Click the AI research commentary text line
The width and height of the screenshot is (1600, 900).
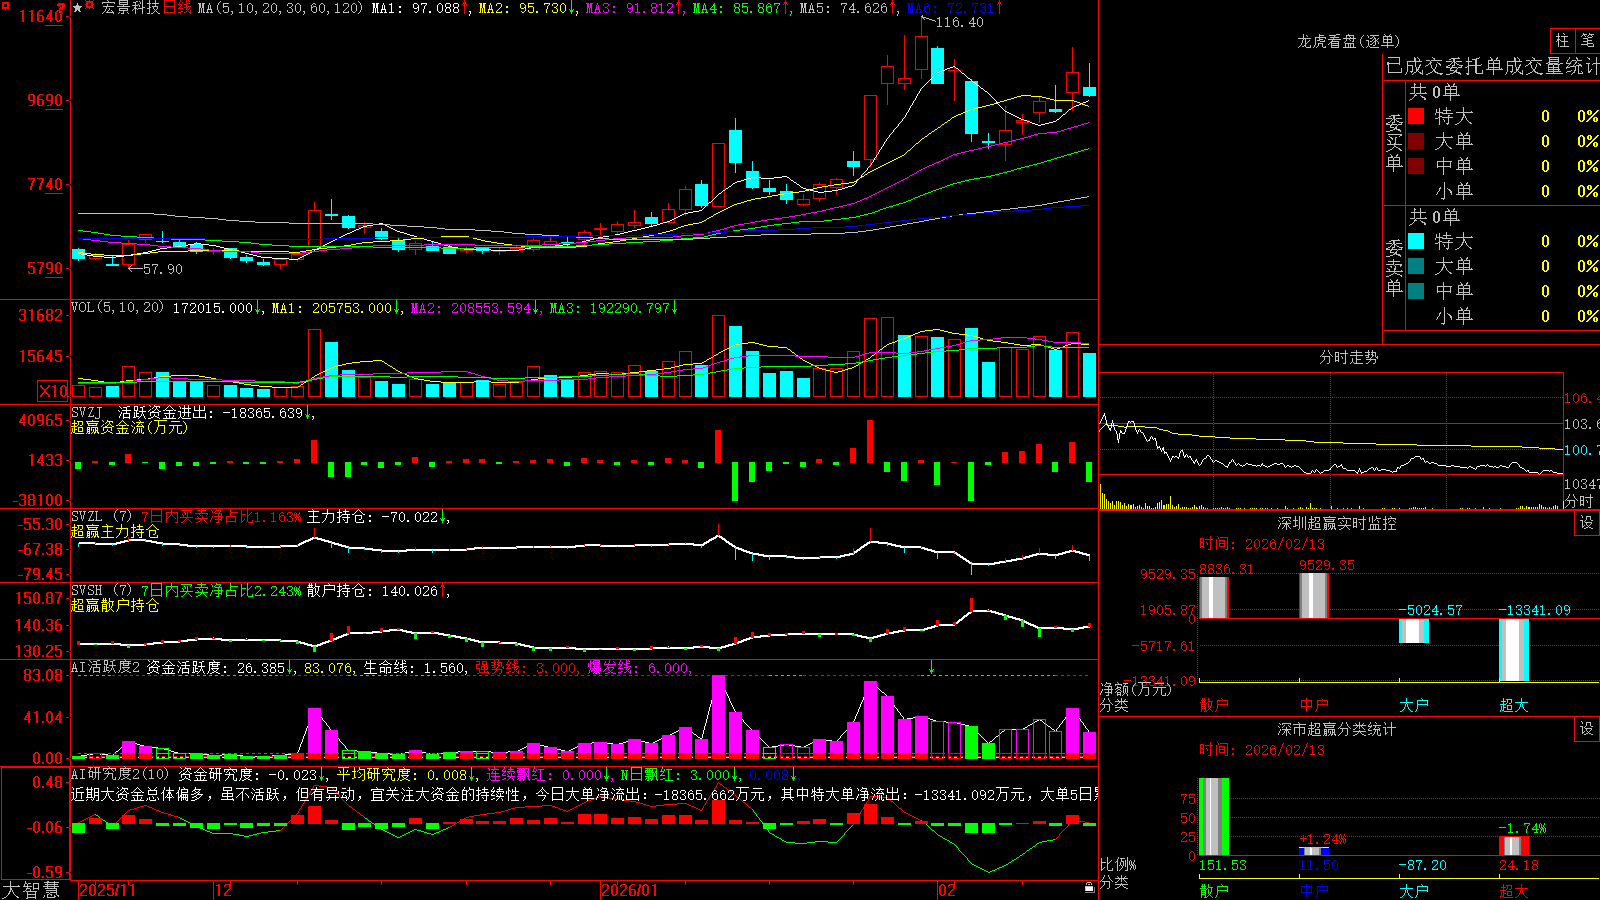(x=585, y=794)
